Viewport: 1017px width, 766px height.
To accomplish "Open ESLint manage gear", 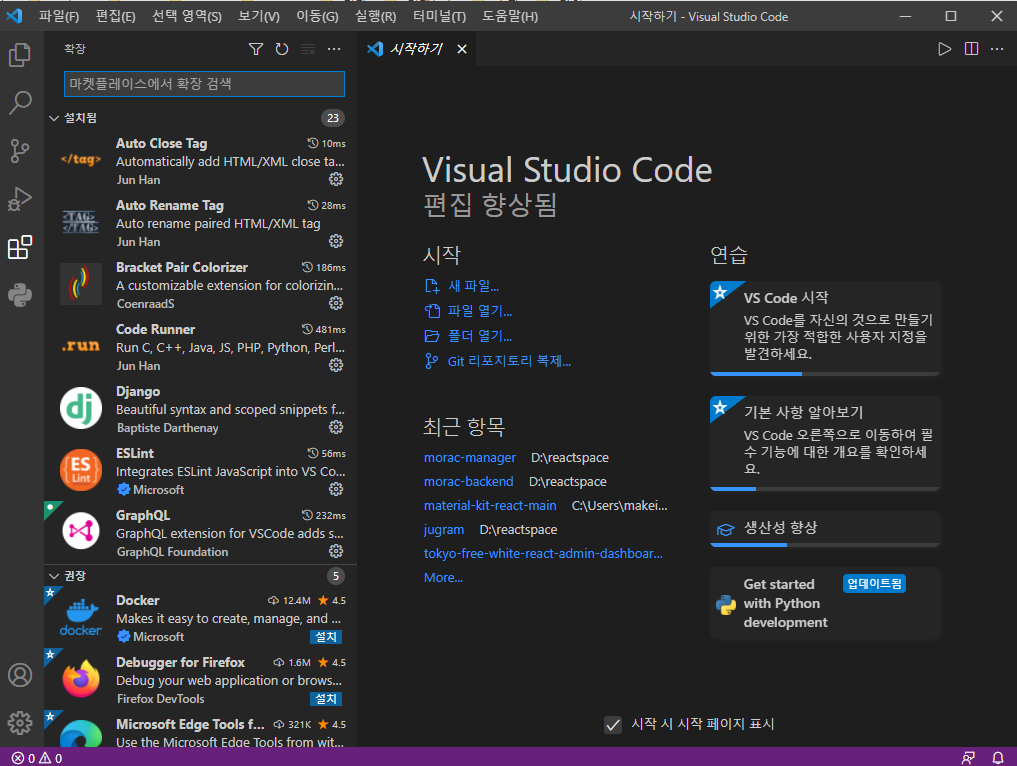I will click(x=336, y=489).
